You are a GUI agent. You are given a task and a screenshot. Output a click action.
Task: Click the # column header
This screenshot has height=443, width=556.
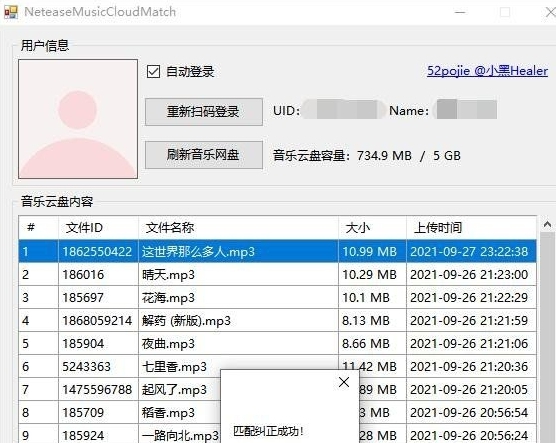coord(38,227)
